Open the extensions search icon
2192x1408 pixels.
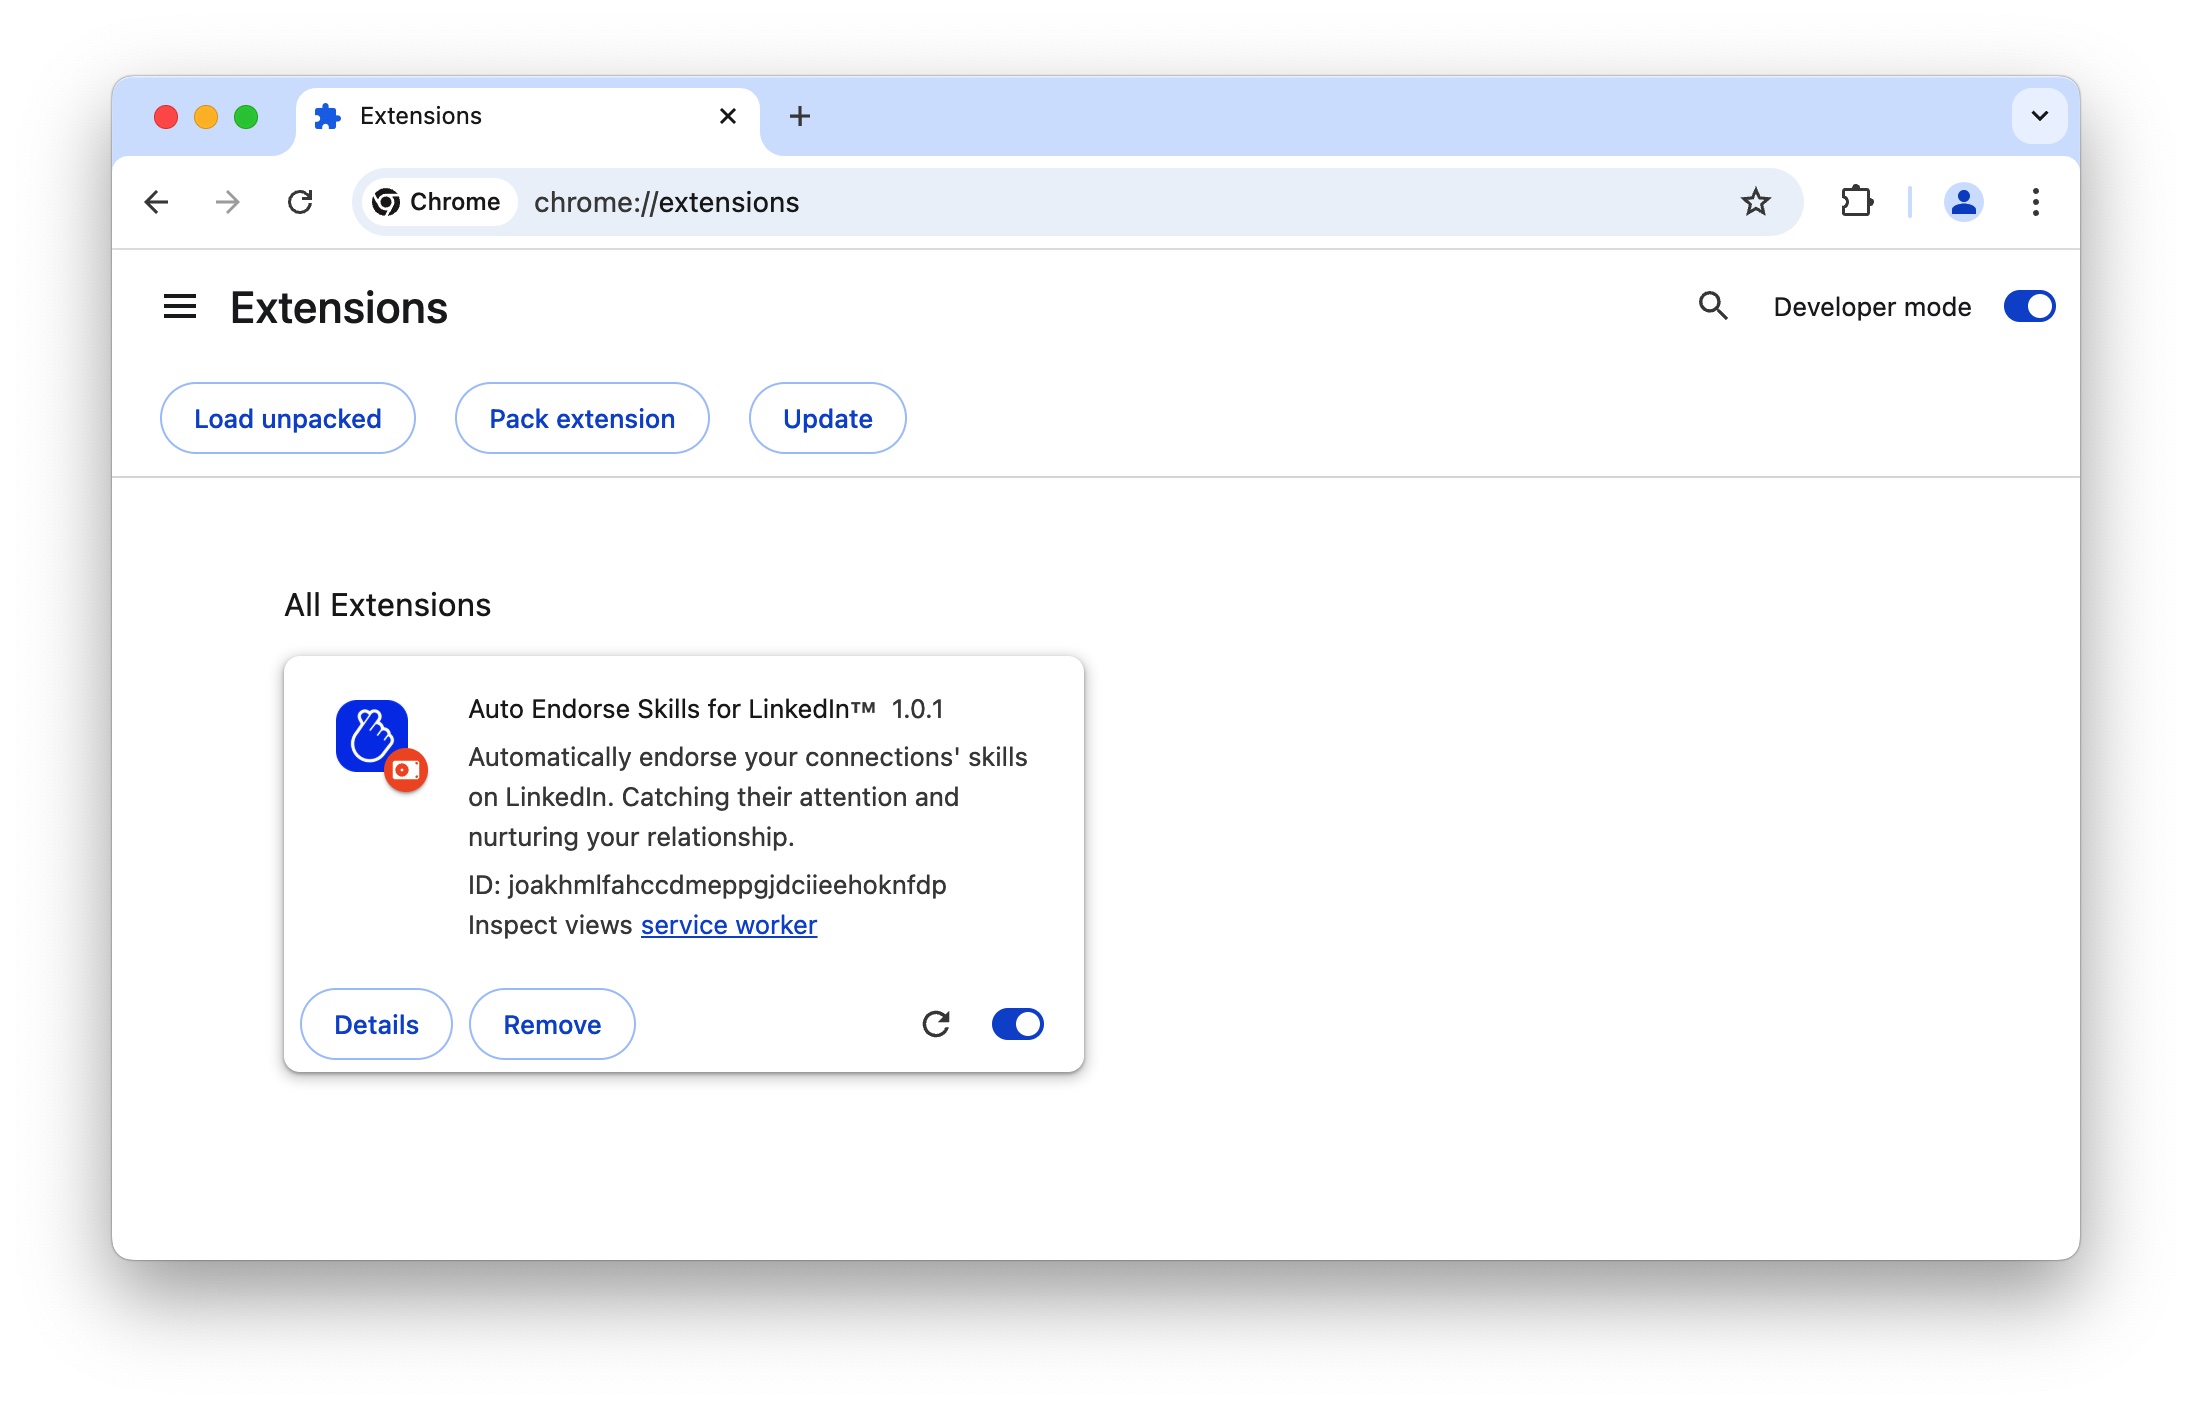[x=1713, y=306]
